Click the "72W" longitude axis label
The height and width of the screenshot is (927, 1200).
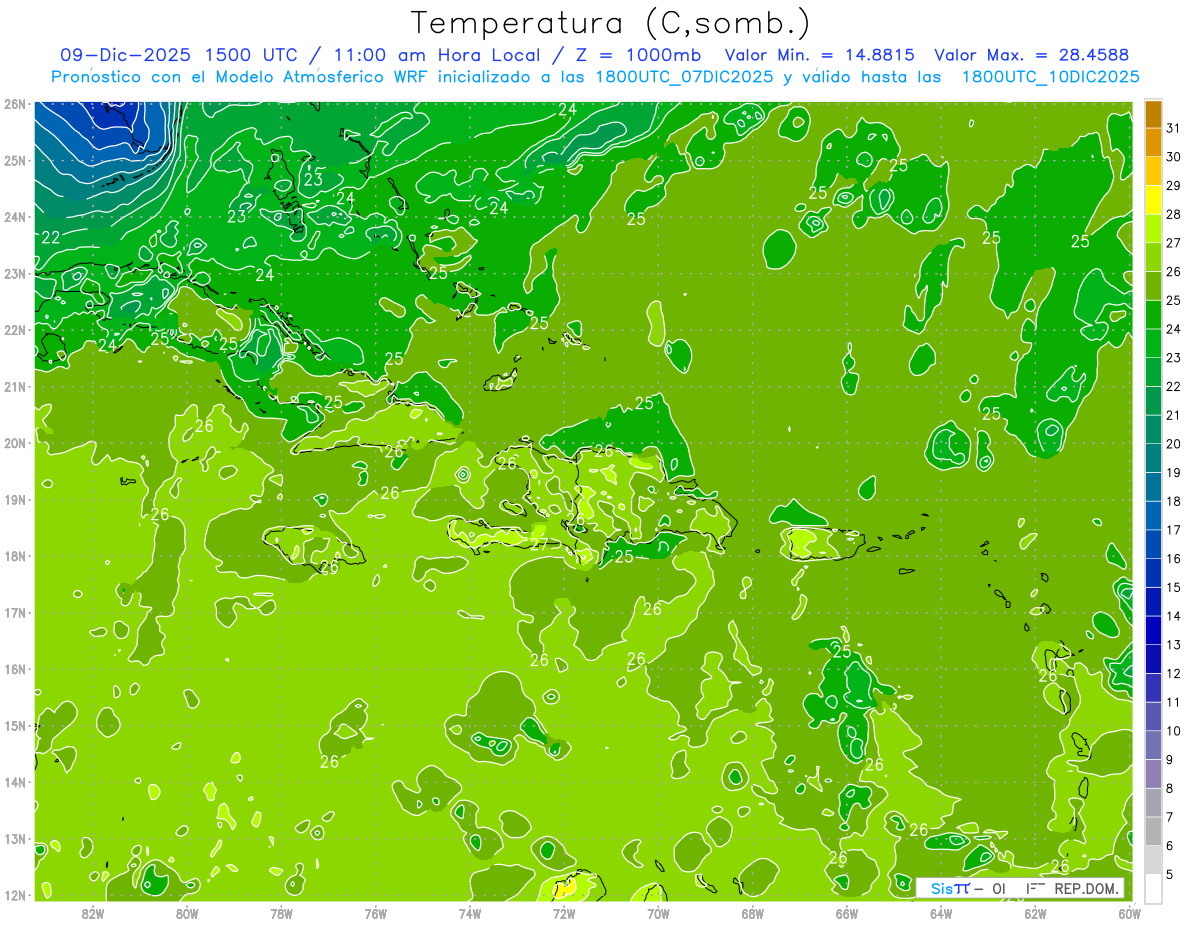click(564, 913)
